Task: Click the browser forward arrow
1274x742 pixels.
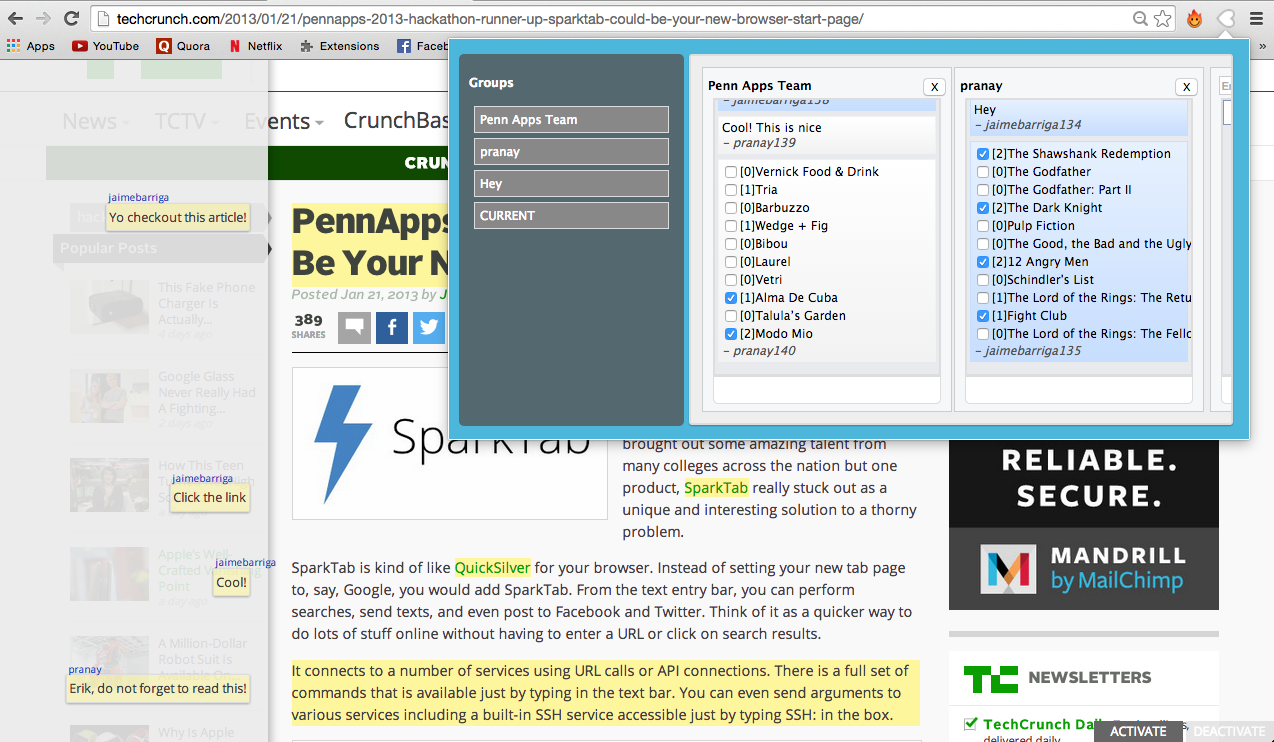Action: tap(43, 18)
